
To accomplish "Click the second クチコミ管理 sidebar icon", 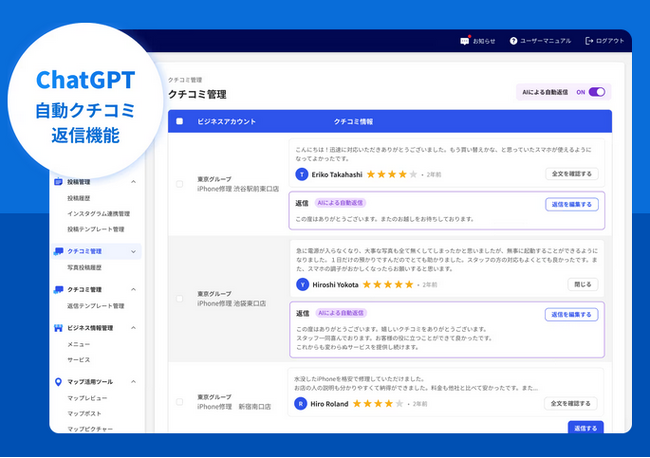I will [x=58, y=289].
